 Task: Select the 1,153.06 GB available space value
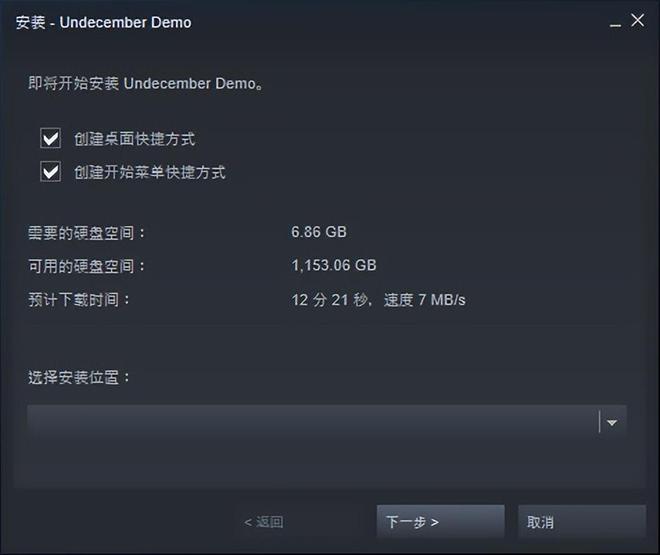[x=334, y=265]
